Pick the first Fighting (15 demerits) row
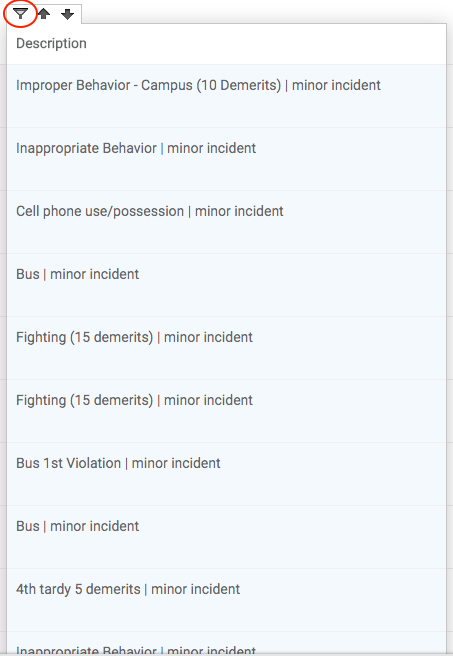This screenshot has height=656, width=453. (226, 348)
